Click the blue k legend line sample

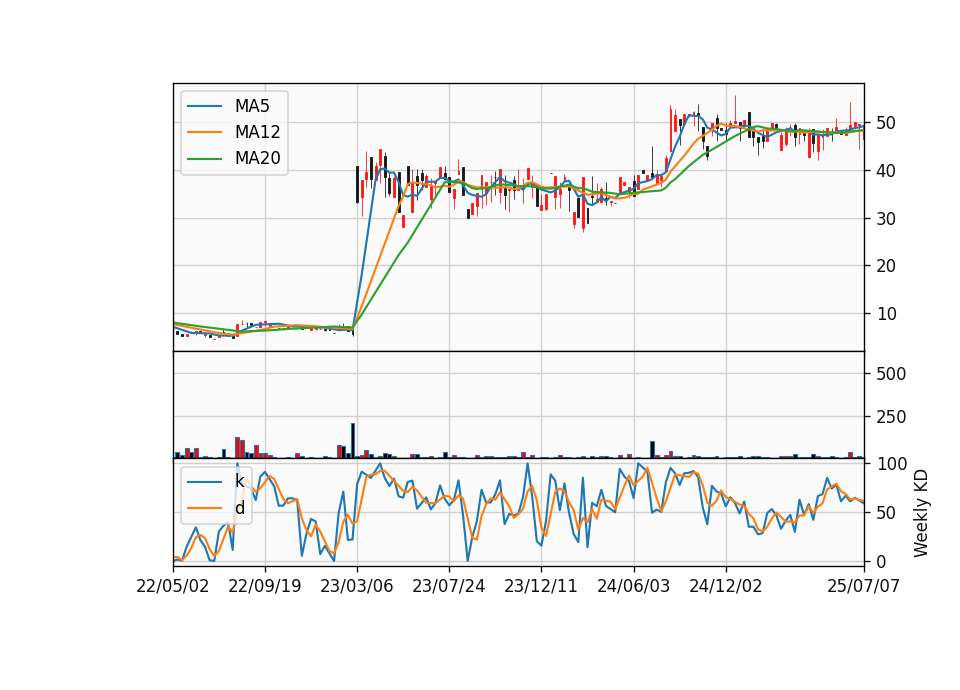(204, 482)
